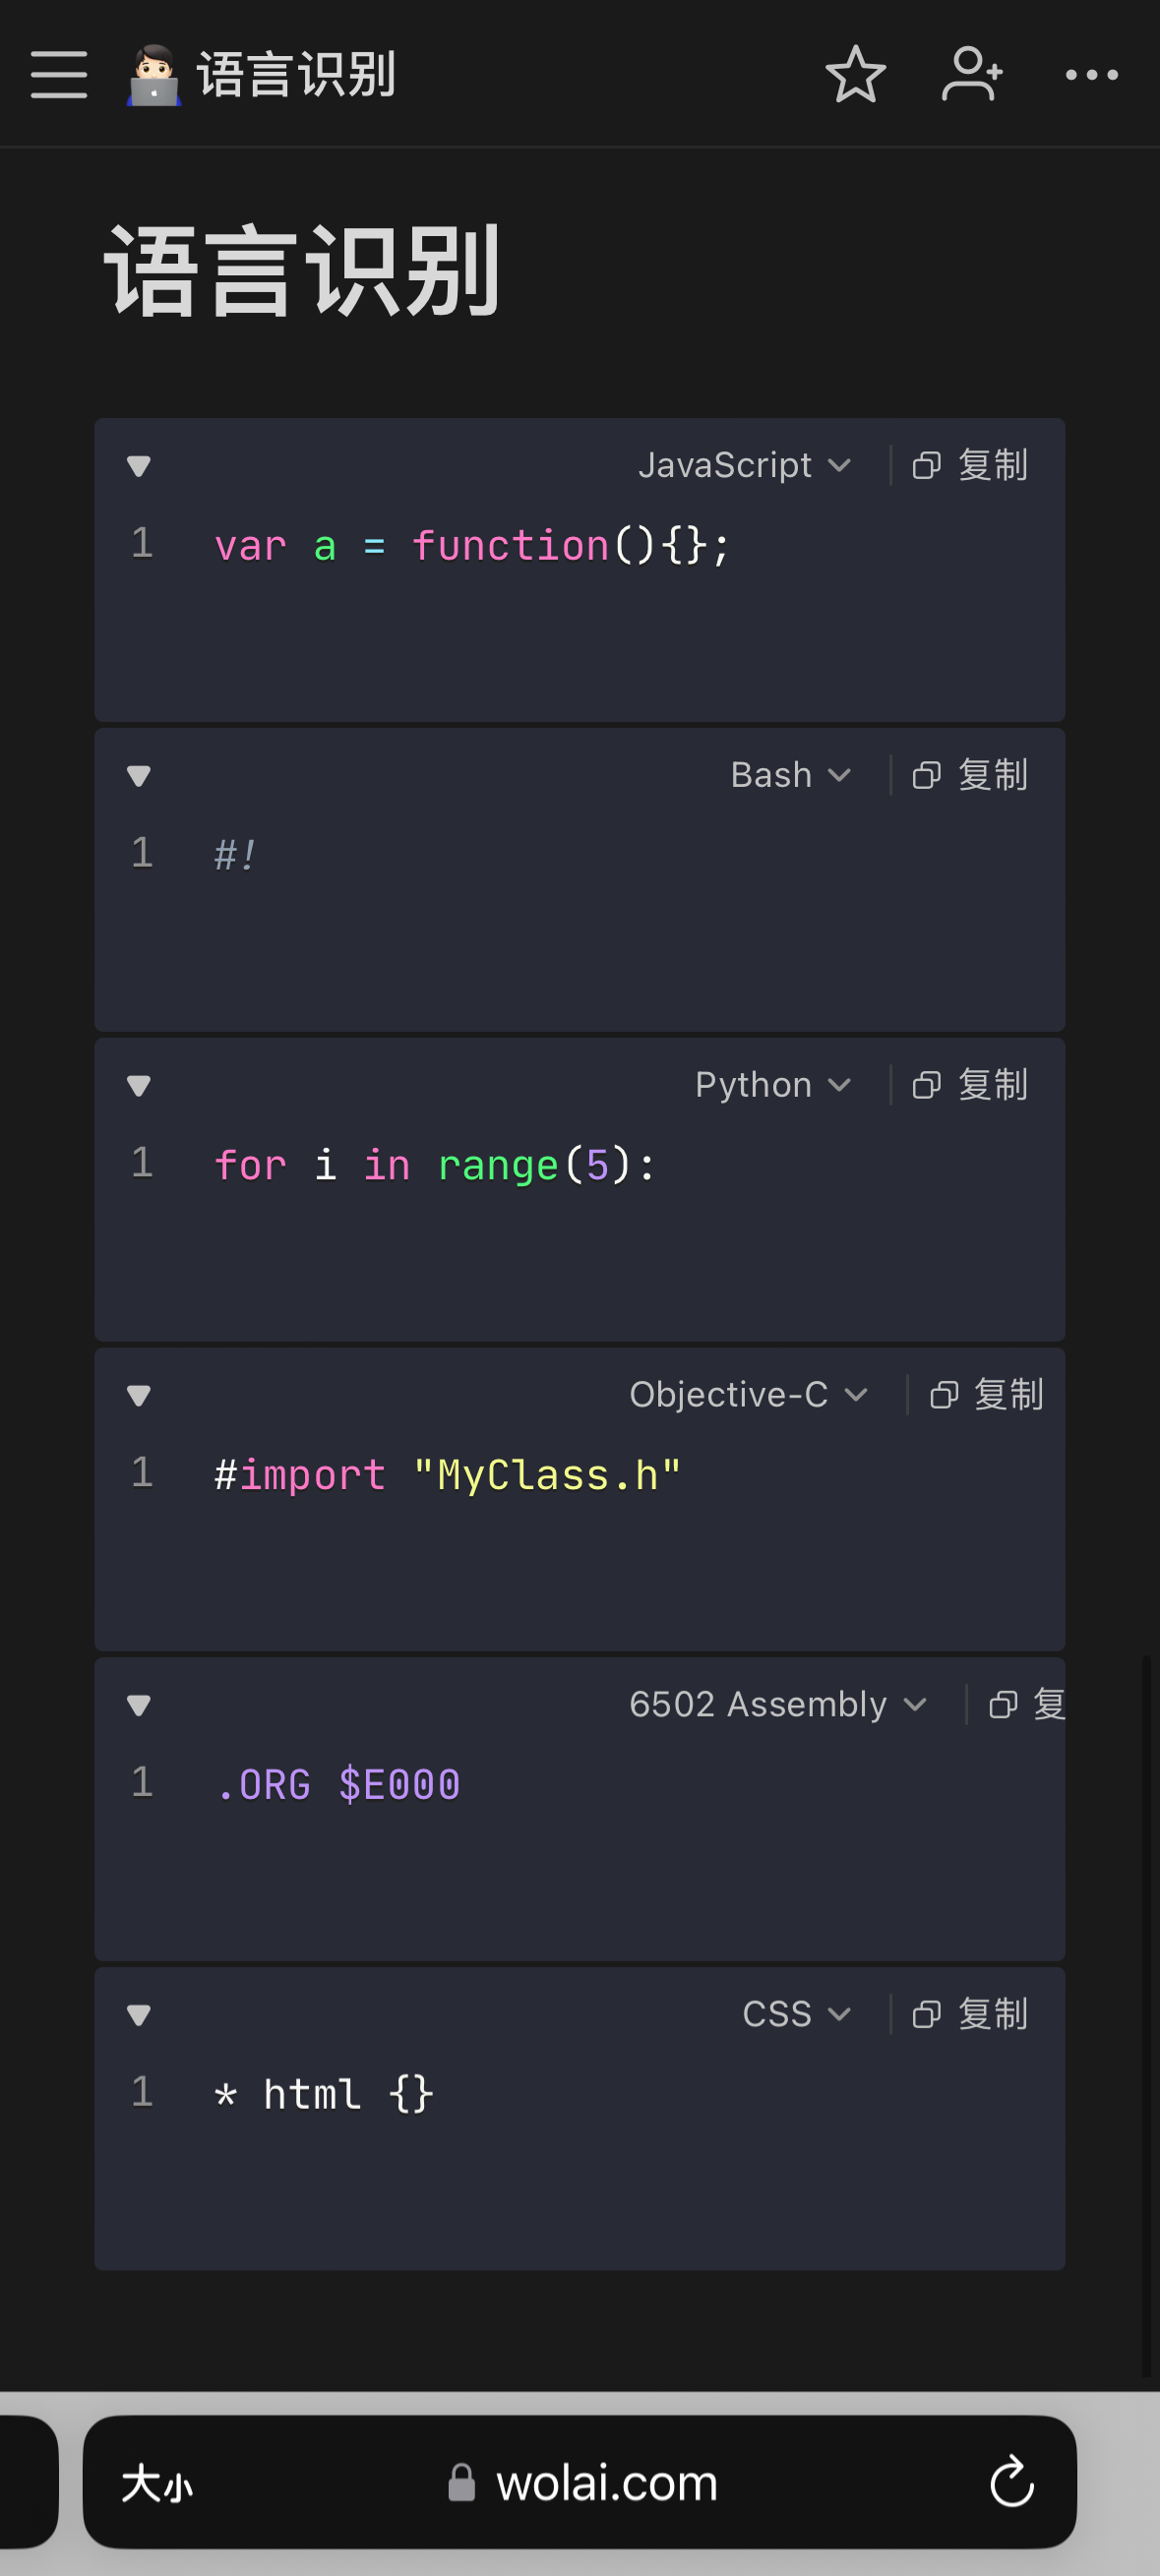This screenshot has width=1160, height=2576.
Task: Click the page breadcrumb title in header
Action: [x=296, y=75]
